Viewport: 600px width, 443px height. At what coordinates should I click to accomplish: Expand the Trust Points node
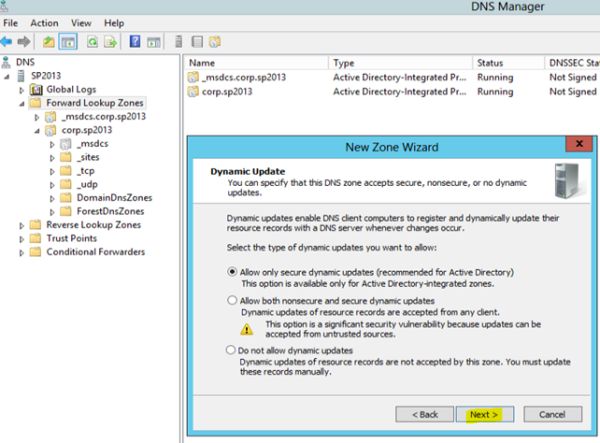21,239
